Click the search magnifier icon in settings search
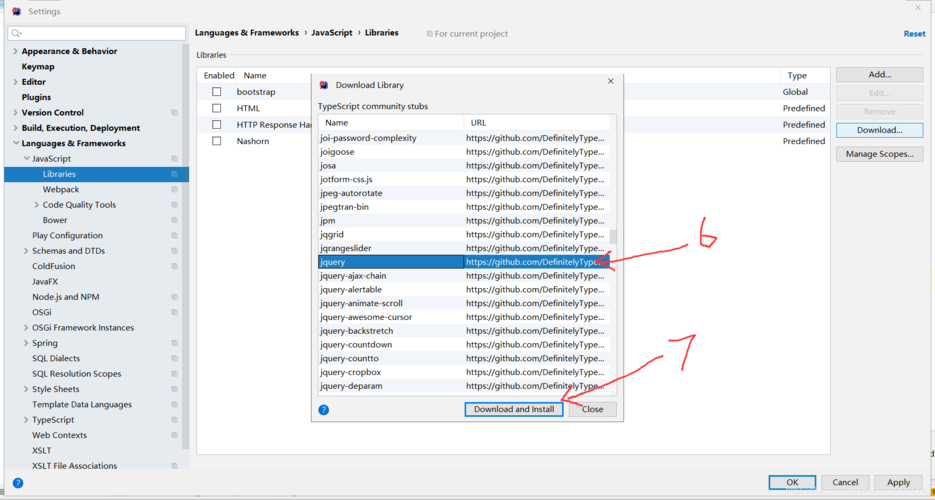The width and height of the screenshot is (935, 500). [x=16, y=34]
